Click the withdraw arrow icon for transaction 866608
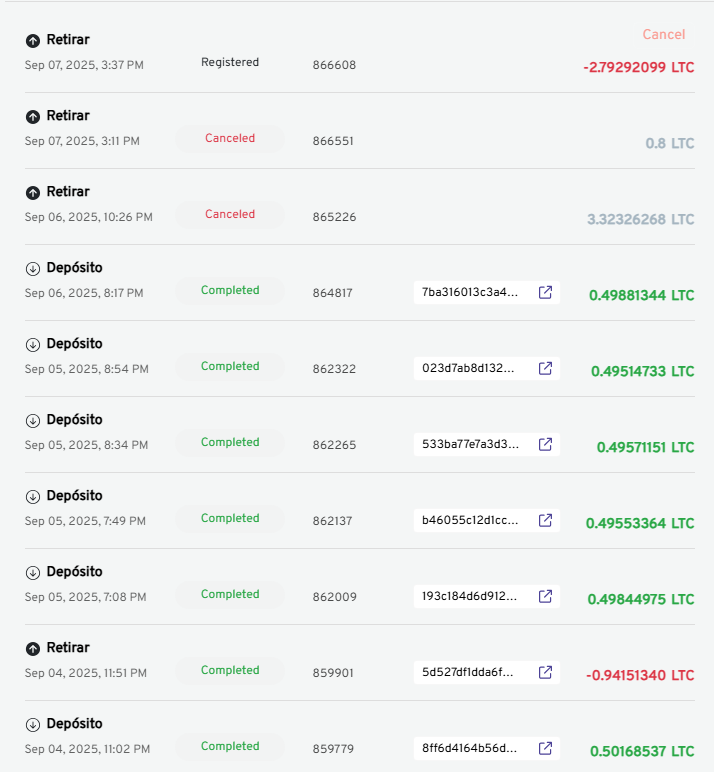Image resolution: width=714 pixels, height=772 pixels. pyautogui.click(x=33, y=41)
